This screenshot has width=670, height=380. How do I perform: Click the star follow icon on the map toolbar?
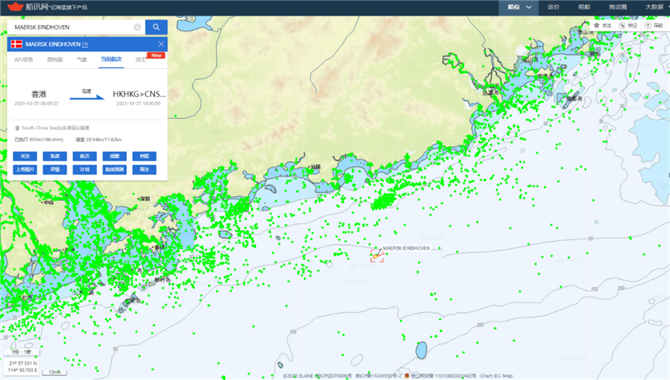tap(597, 25)
